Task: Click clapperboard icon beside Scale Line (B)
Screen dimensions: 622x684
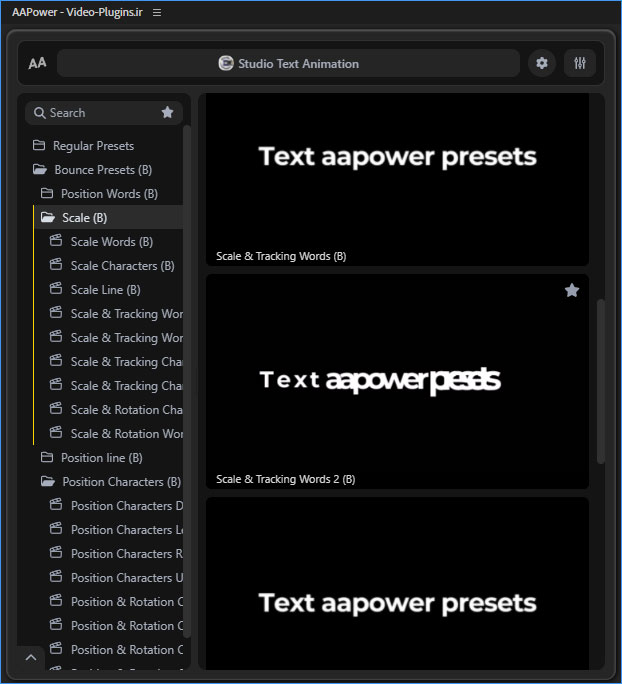Action: point(56,289)
